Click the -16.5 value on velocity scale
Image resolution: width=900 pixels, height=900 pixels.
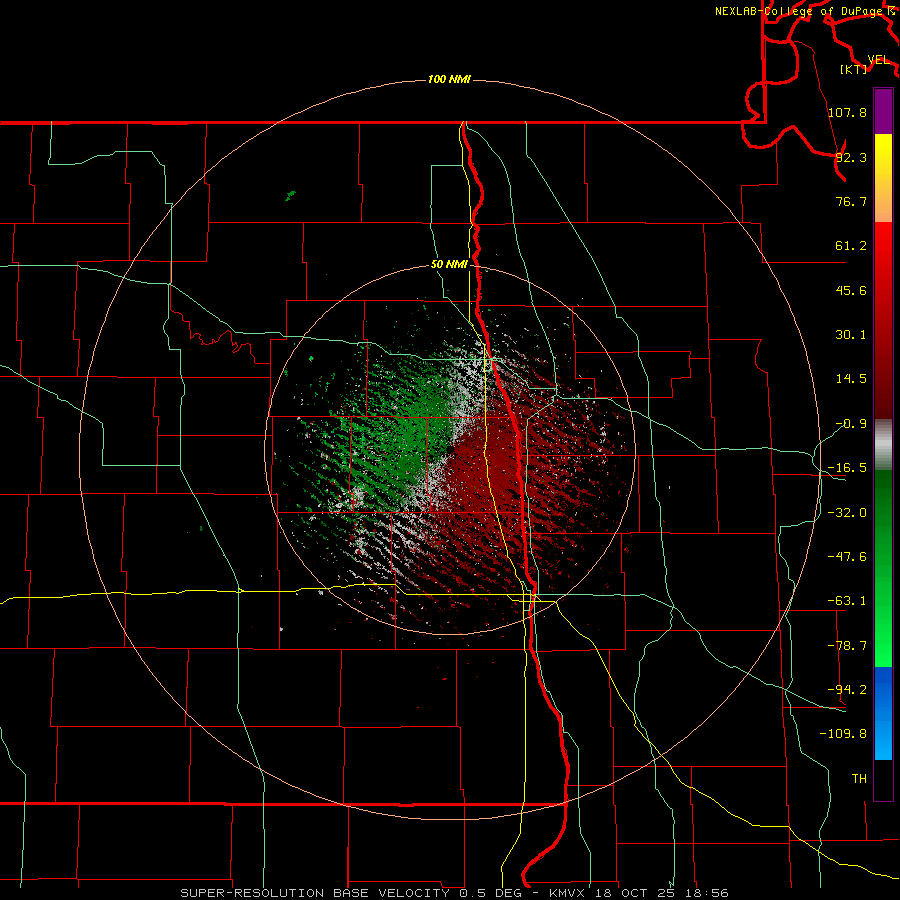tap(847, 468)
